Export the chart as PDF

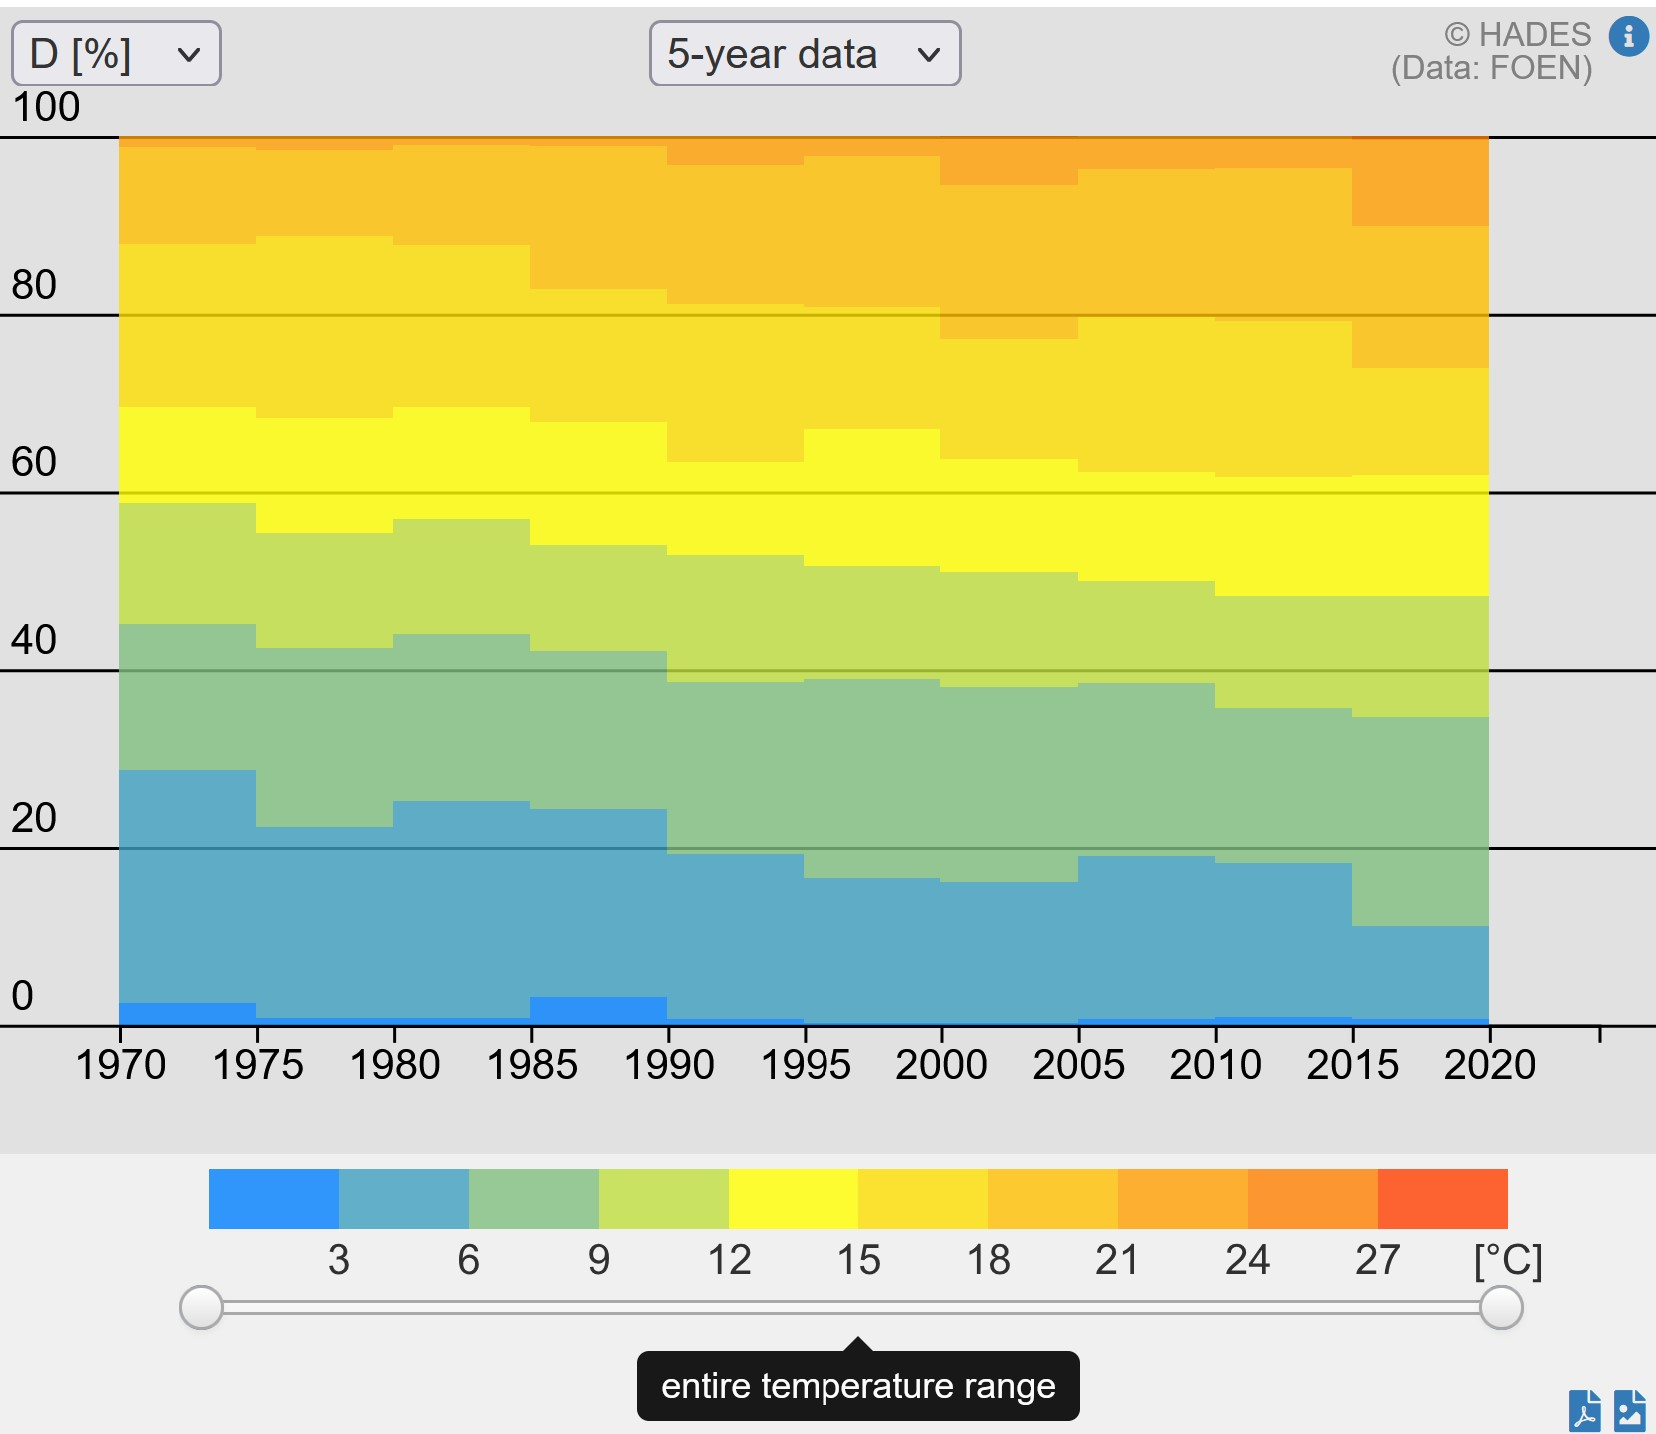click(1584, 1411)
